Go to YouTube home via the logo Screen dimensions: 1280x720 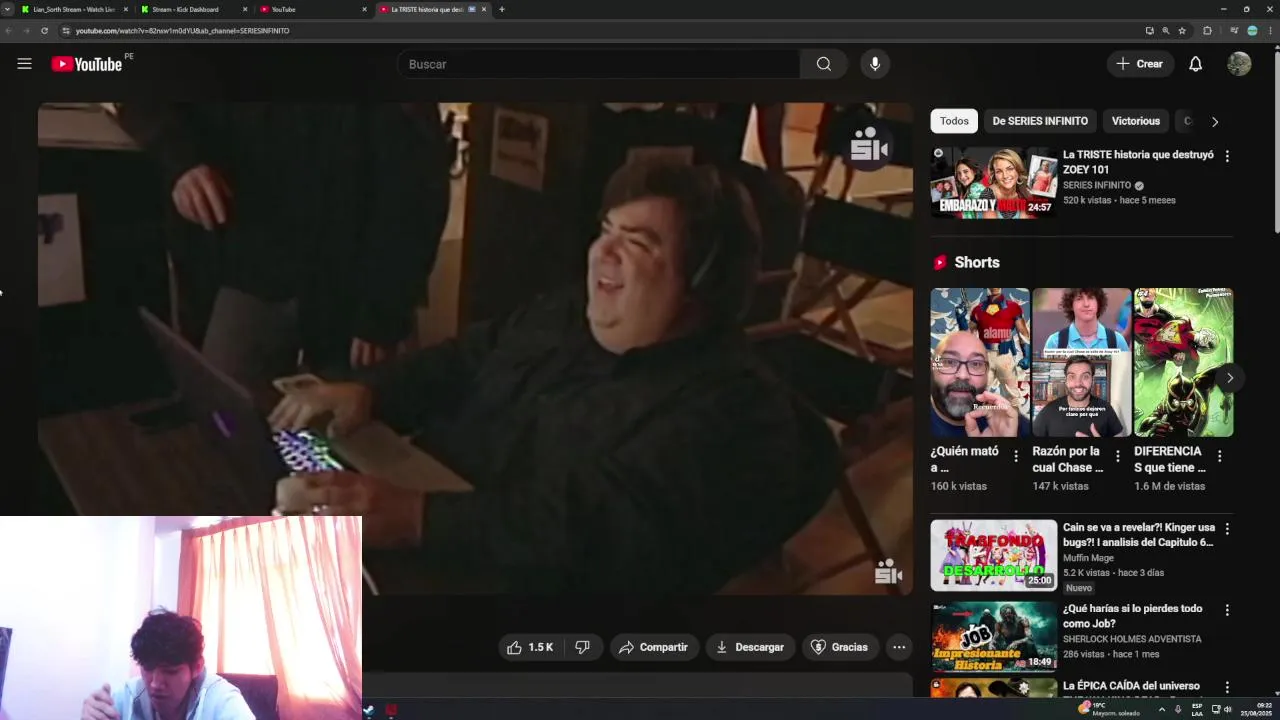tap(86, 64)
